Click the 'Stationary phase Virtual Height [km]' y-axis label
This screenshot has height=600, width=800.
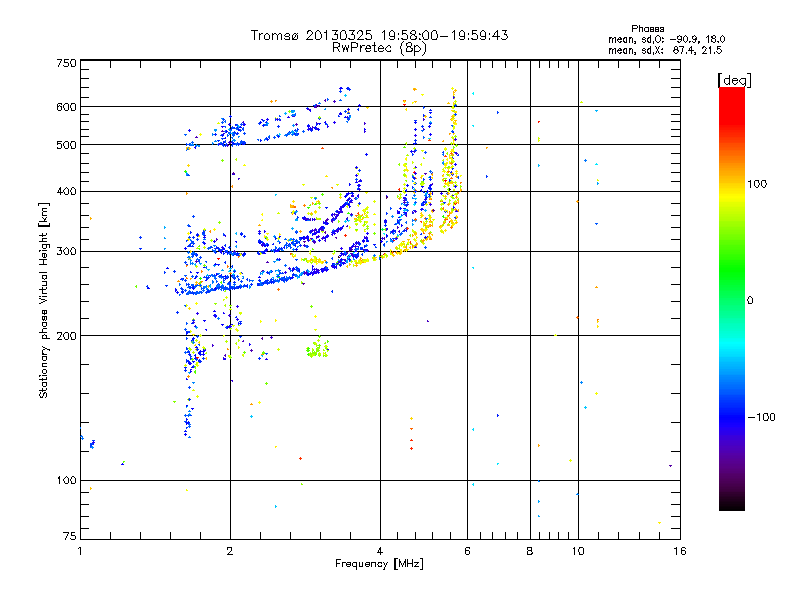point(44,300)
